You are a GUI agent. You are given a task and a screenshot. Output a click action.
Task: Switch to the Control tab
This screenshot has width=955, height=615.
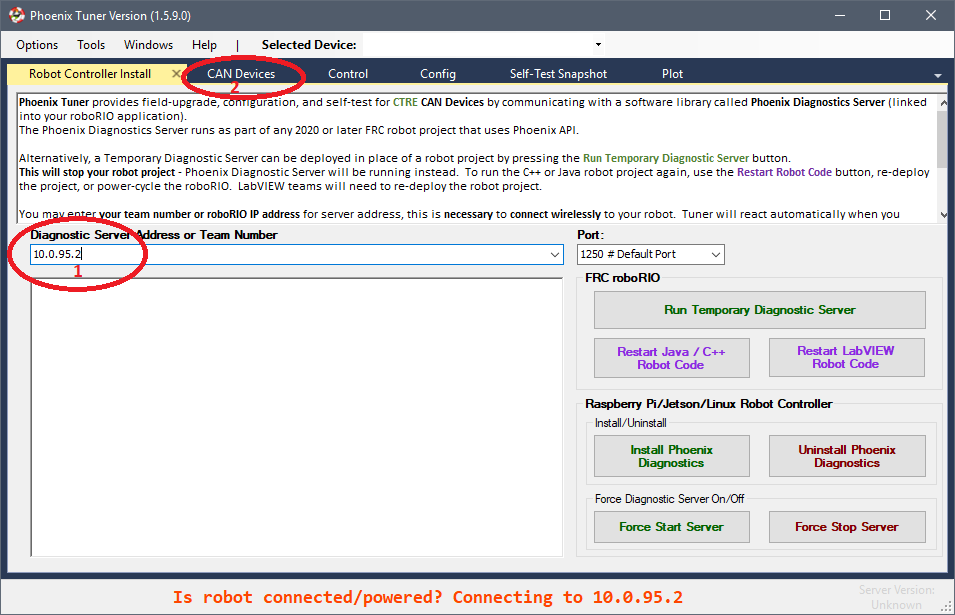pyautogui.click(x=348, y=74)
